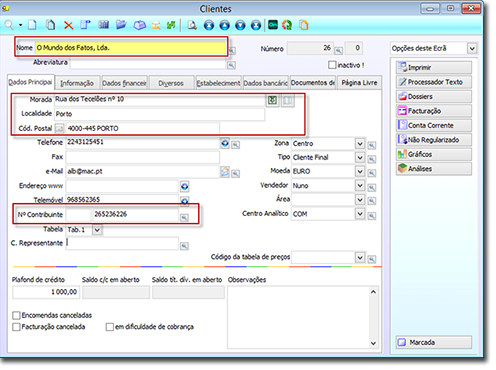The width and height of the screenshot is (496, 370).
Task: Open the Processador Texto button
Action: (434, 82)
